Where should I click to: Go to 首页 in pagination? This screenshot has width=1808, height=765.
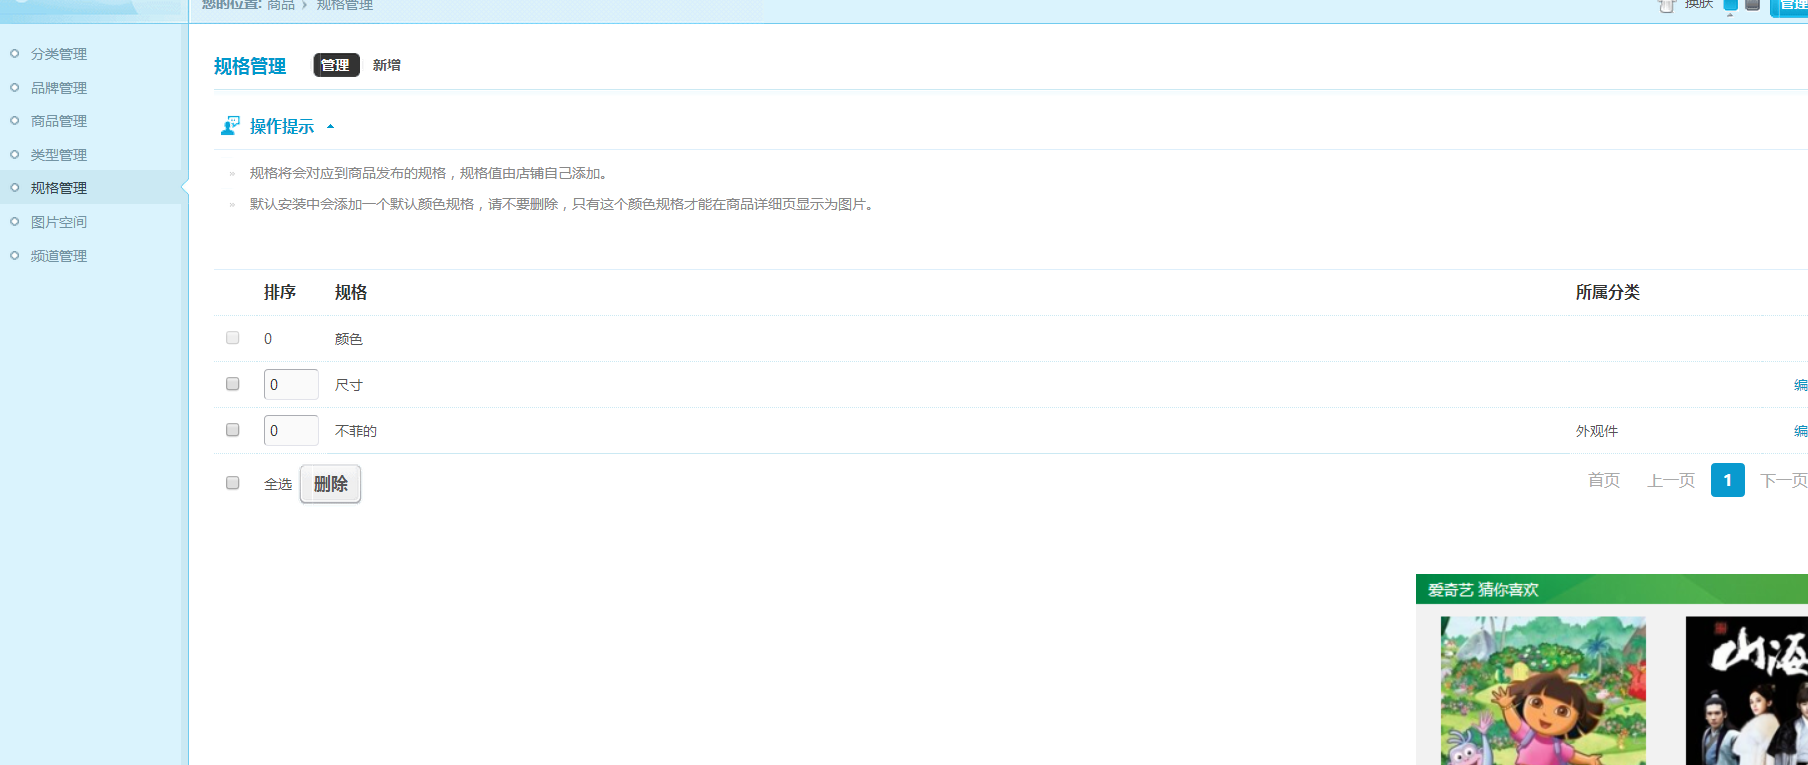(1604, 481)
